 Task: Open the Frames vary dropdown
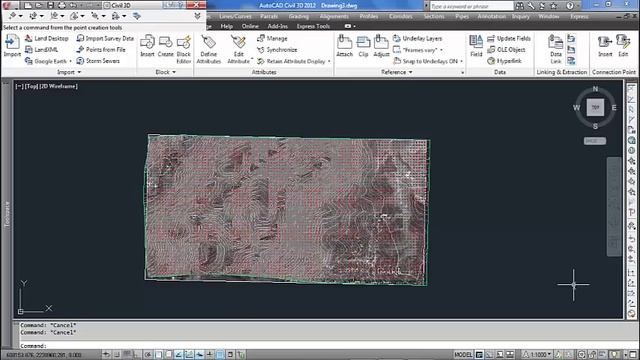coord(441,50)
